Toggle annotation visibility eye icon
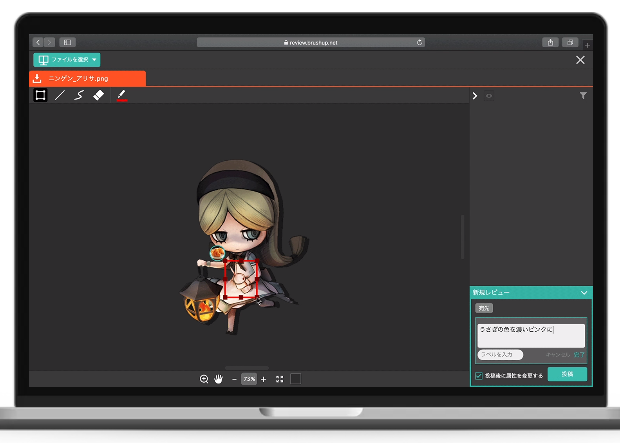 (489, 96)
